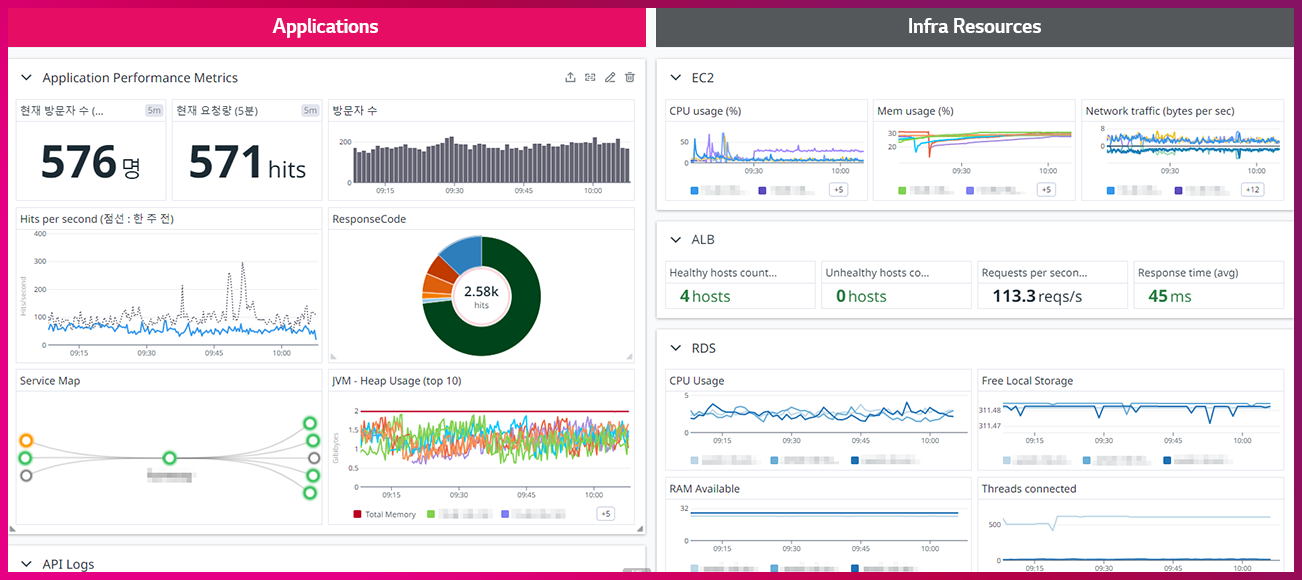Expand the API Logs section
Screen dimensions: 1302x580
click(x=27, y=564)
